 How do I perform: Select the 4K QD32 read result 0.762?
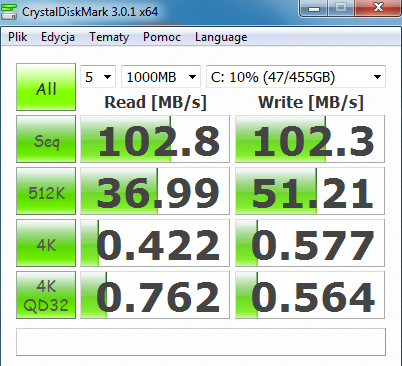(155, 295)
